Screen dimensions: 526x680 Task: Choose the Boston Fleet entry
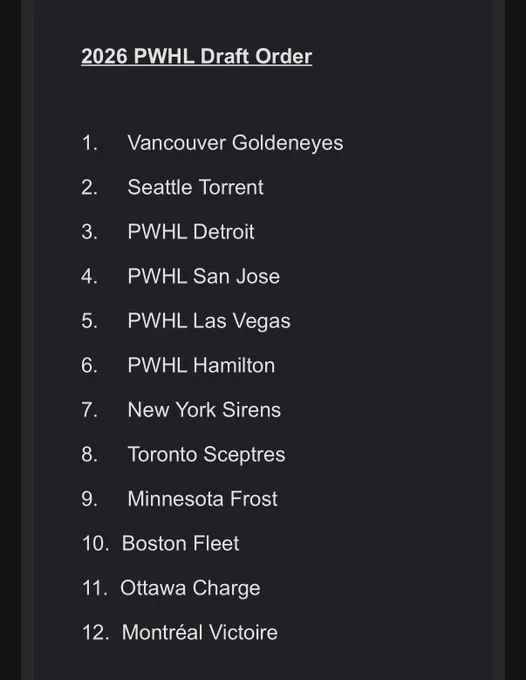click(180, 544)
